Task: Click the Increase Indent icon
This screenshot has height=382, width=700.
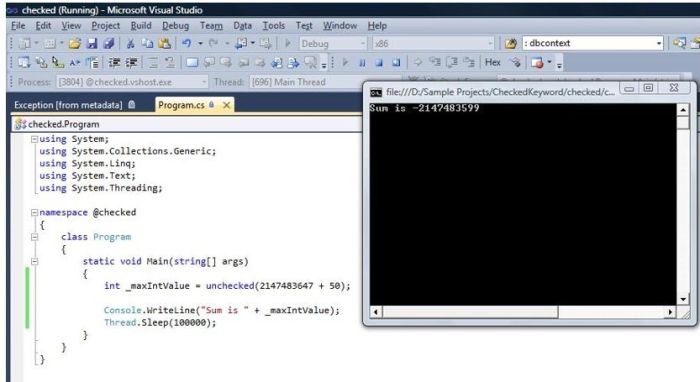Action: tap(131, 62)
